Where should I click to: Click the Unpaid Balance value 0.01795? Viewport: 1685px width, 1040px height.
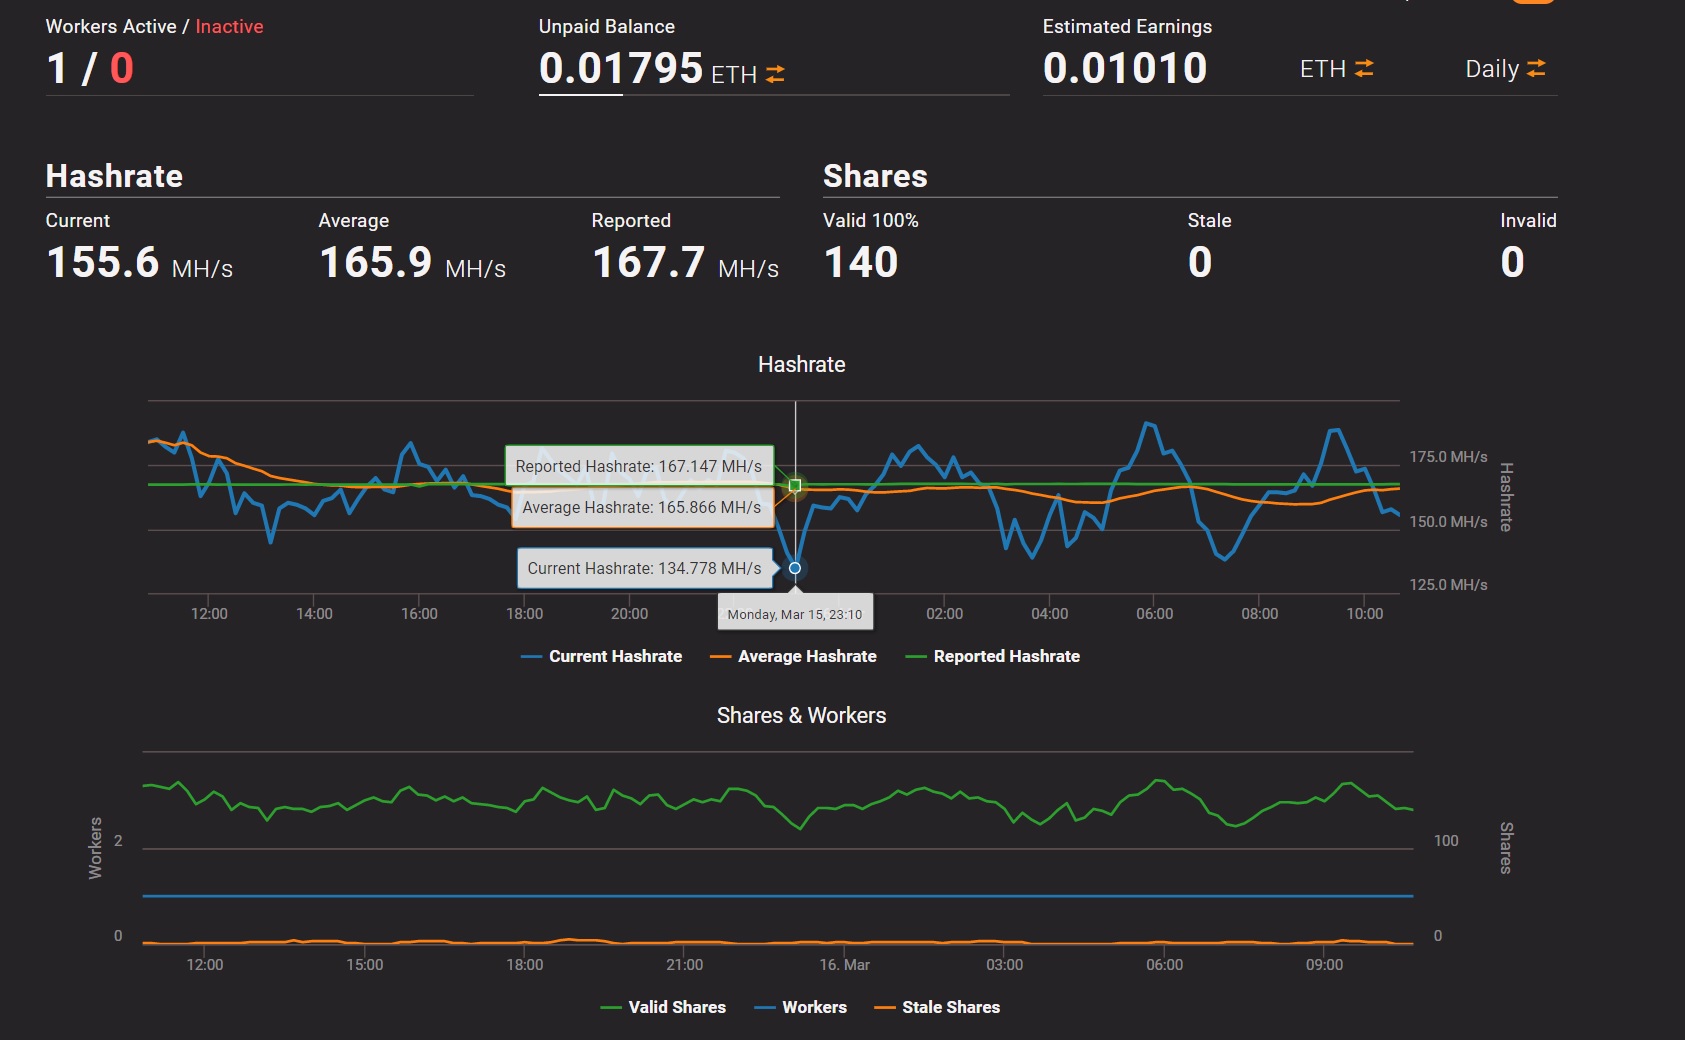tap(621, 68)
